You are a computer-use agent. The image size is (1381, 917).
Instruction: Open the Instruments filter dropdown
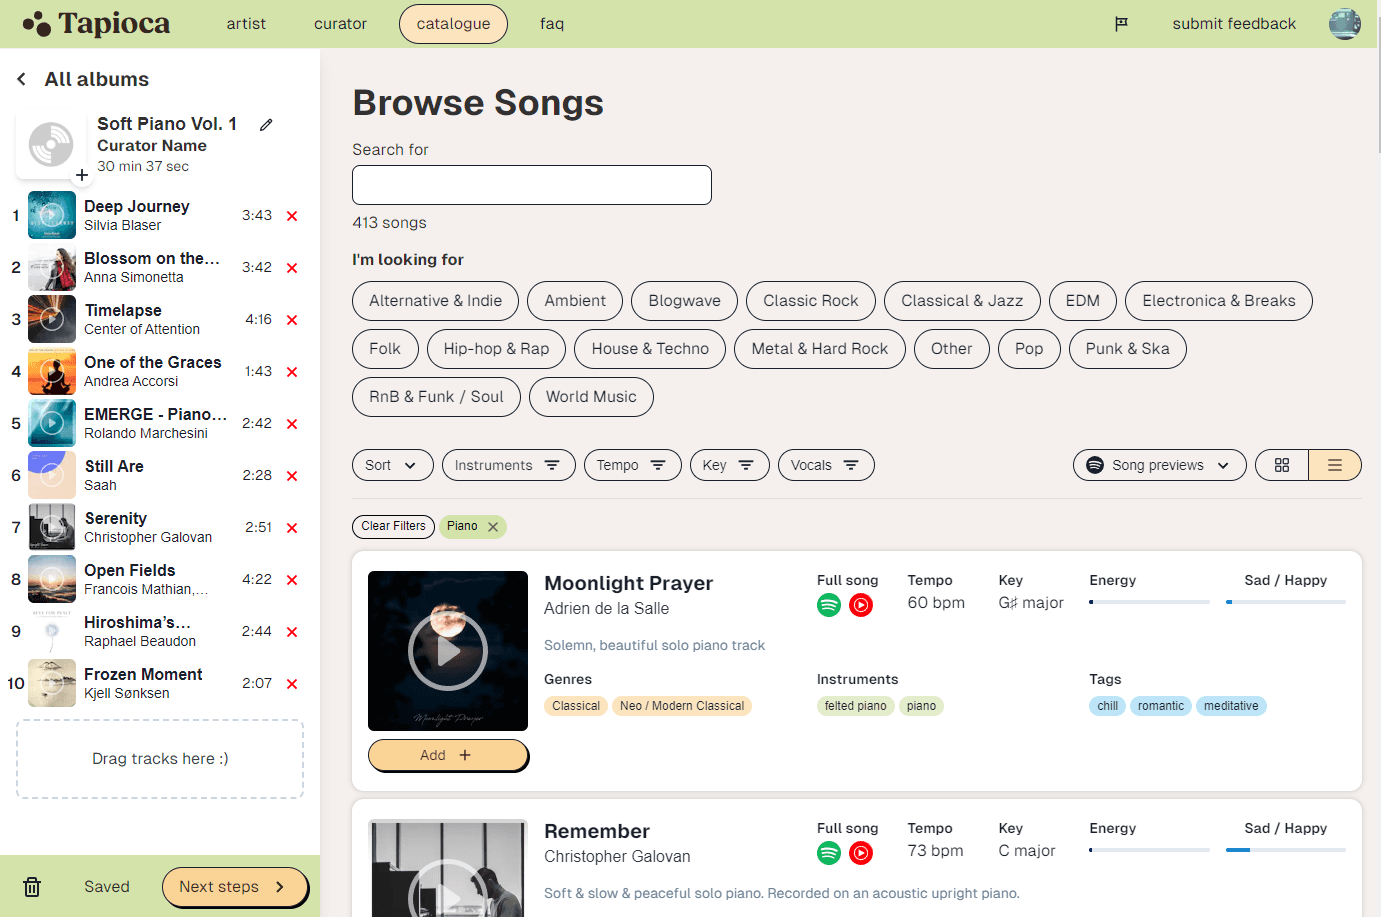tap(509, 465)
